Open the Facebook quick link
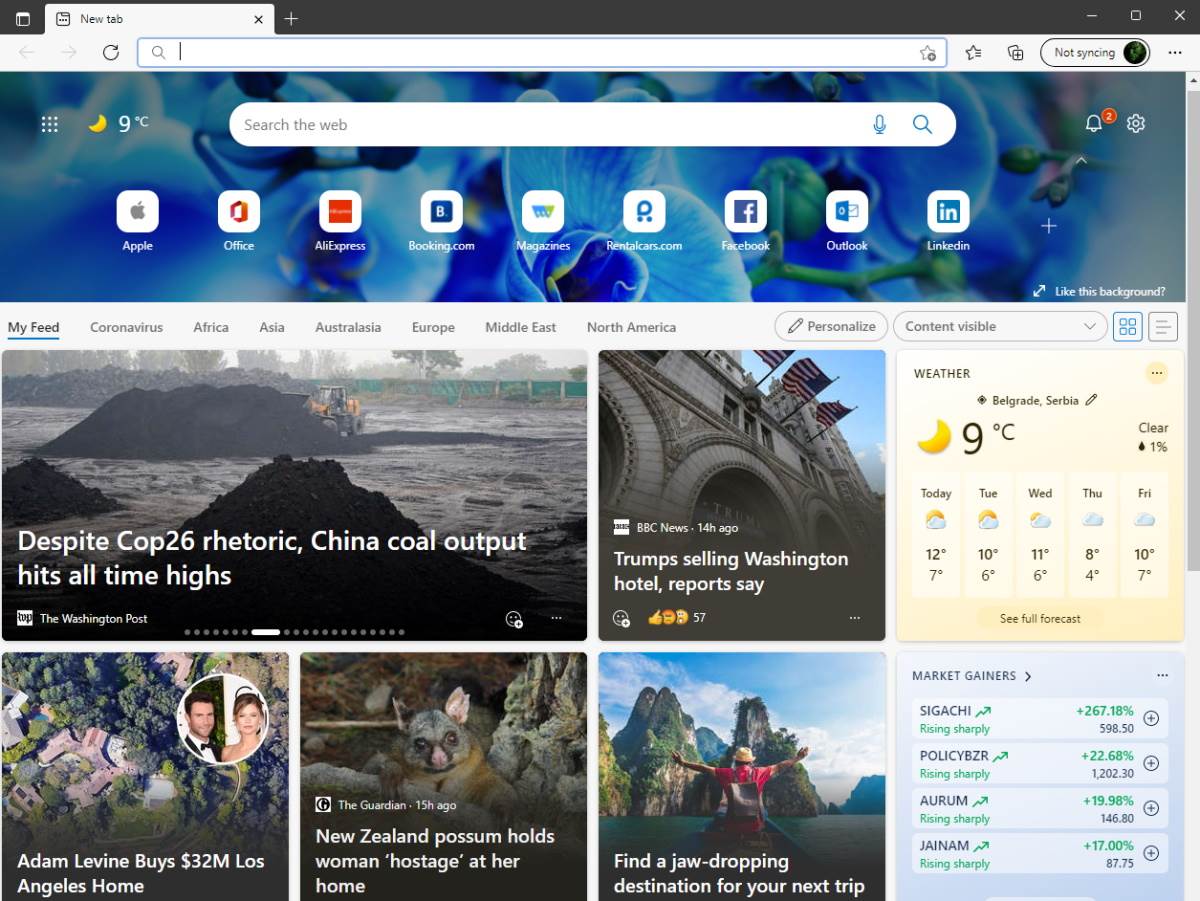1200x901 pixels. (x=745, y=211)
